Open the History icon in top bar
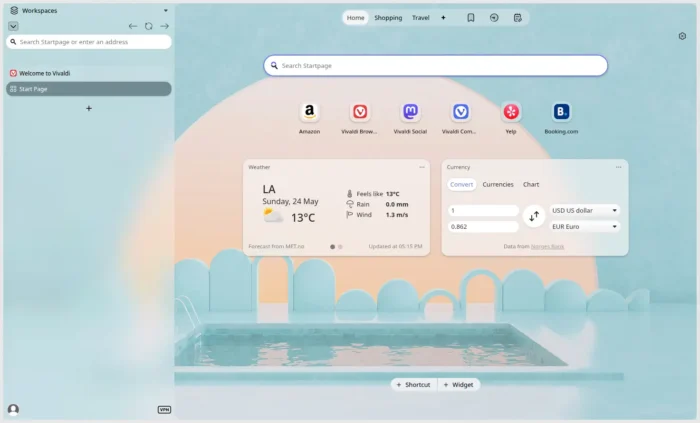This screenshot has height=423, width=700. click(x=494, y=18)
